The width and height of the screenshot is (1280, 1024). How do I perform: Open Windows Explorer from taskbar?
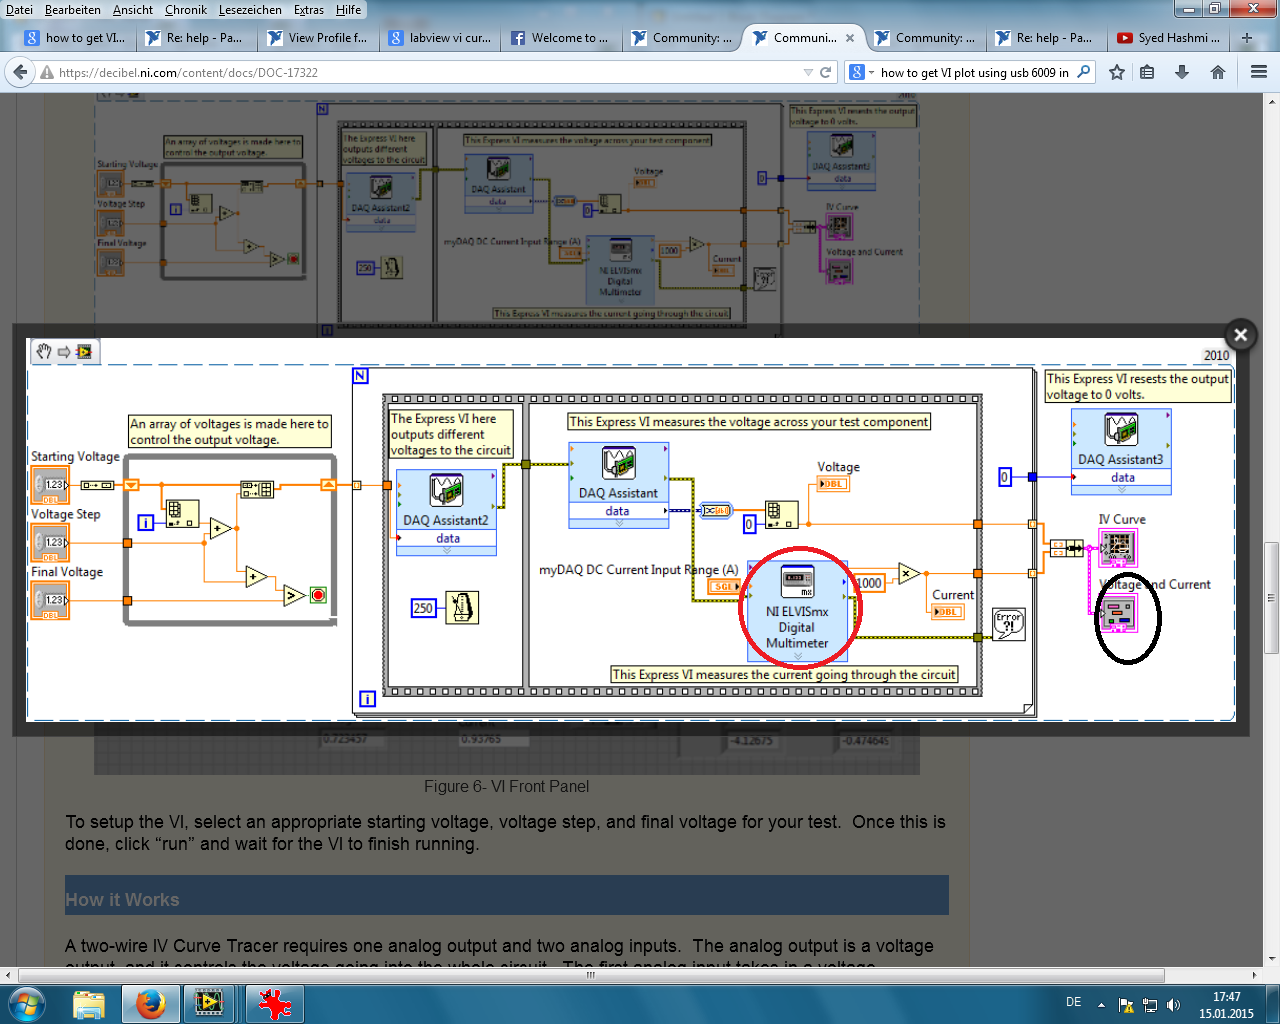tap(89, 1004)
